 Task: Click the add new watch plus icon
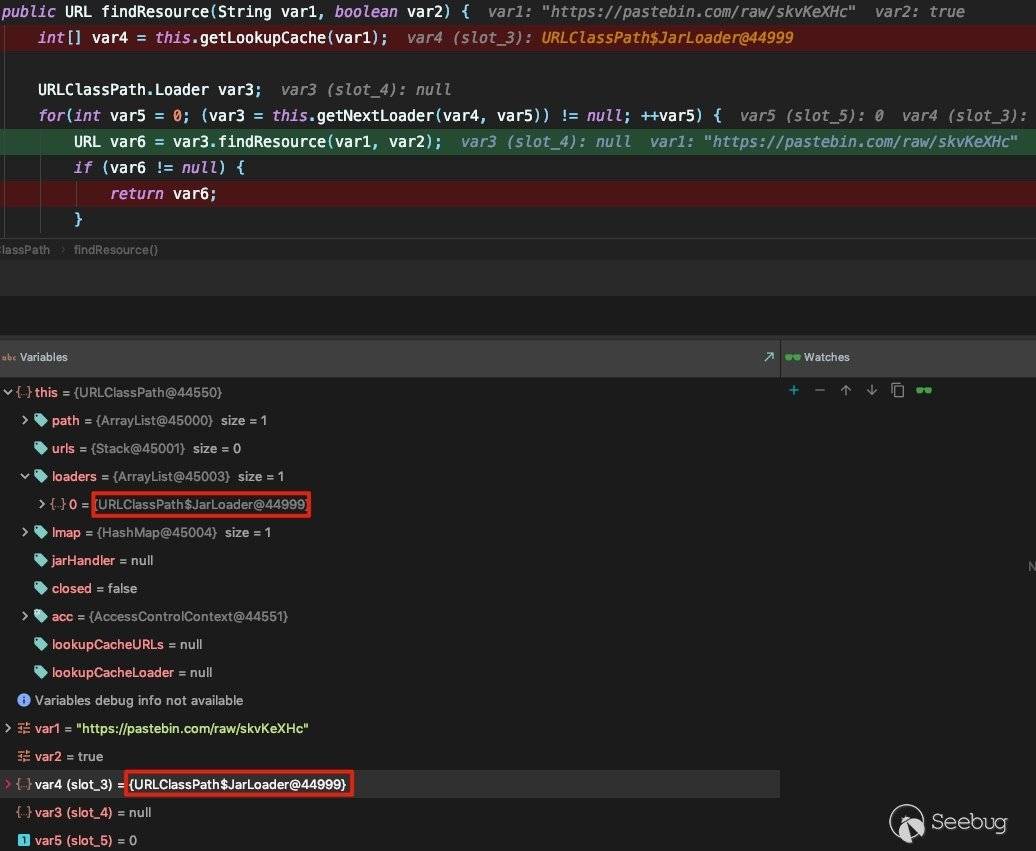point(794,390)
